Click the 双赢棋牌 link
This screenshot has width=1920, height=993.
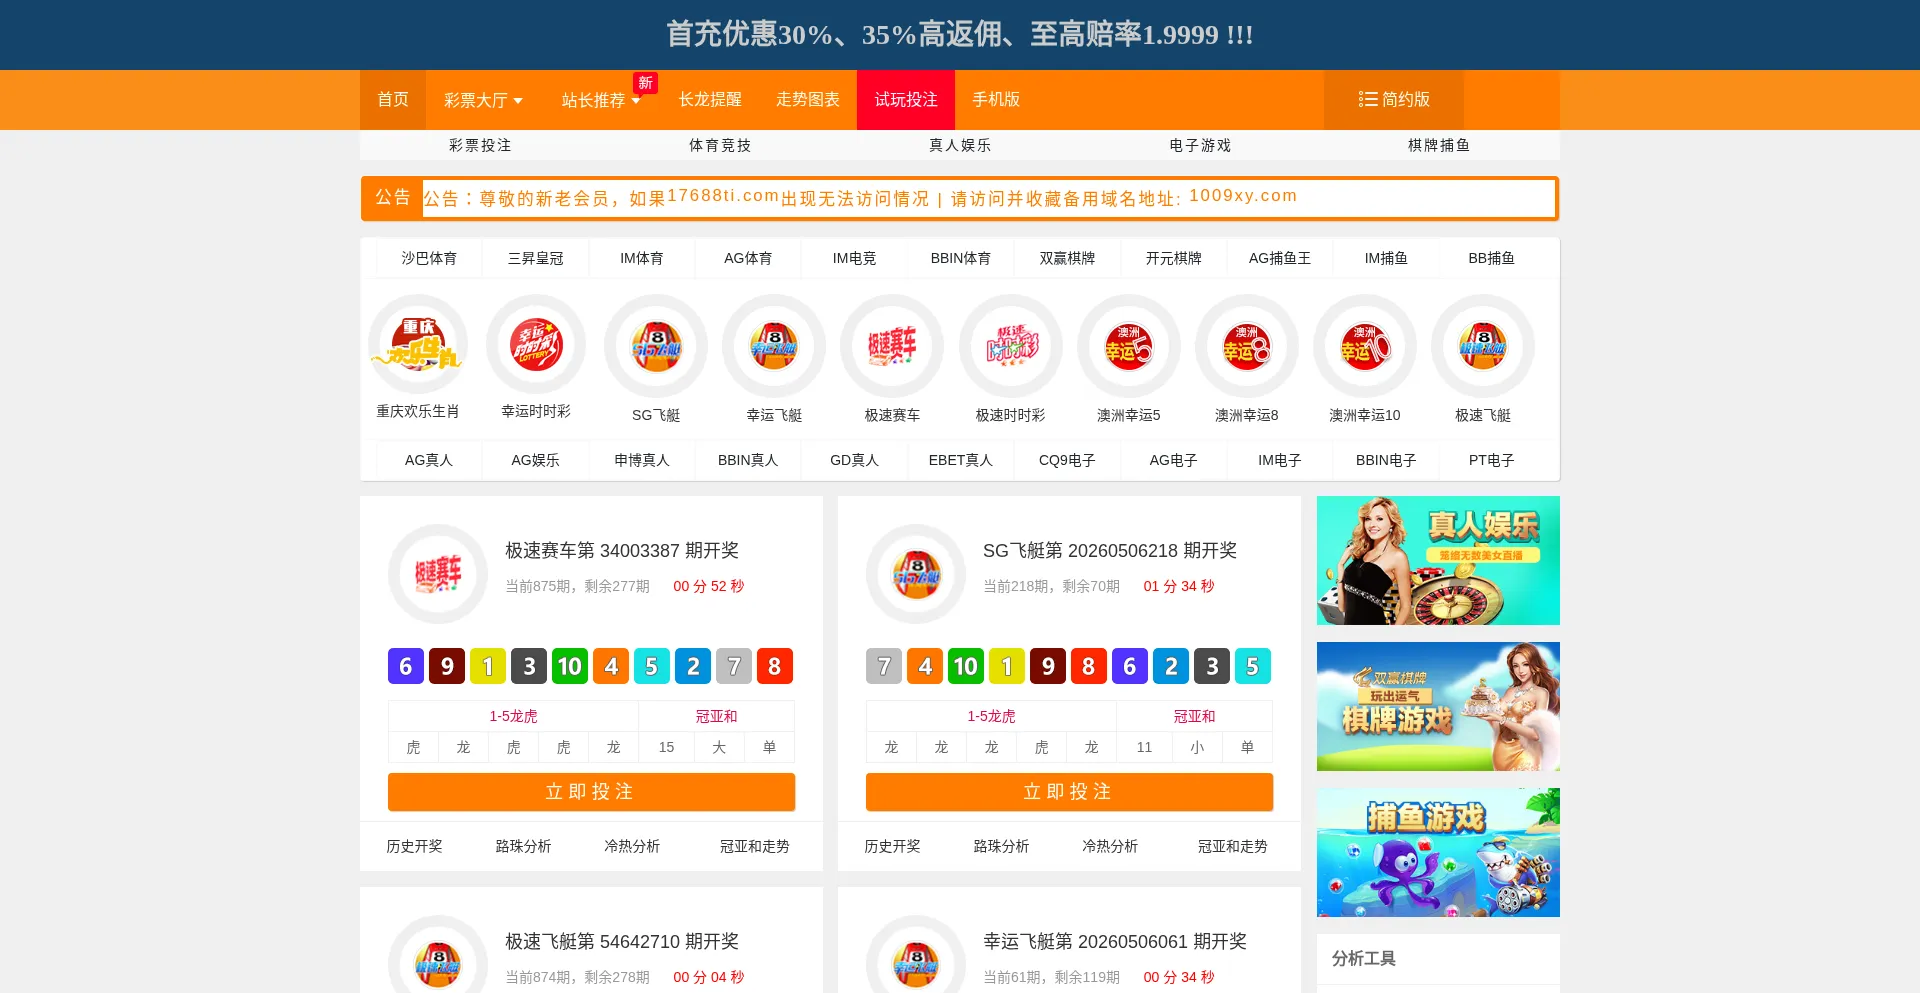click(1067, 258)
